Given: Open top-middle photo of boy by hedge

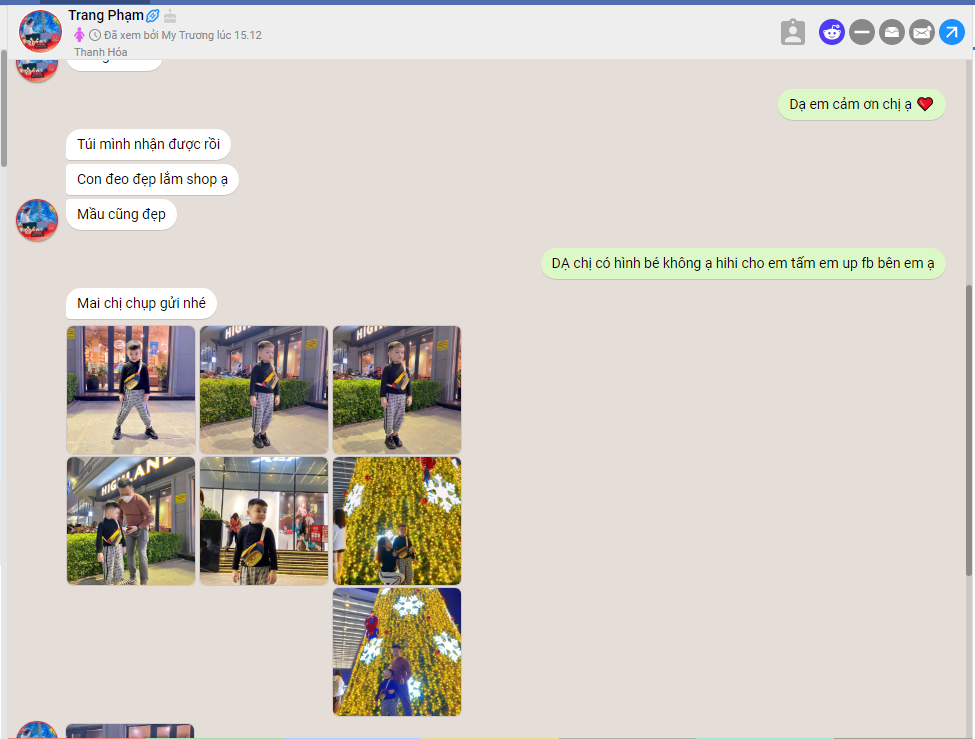Looking at the screenshot, I should (x=264, y=390).
